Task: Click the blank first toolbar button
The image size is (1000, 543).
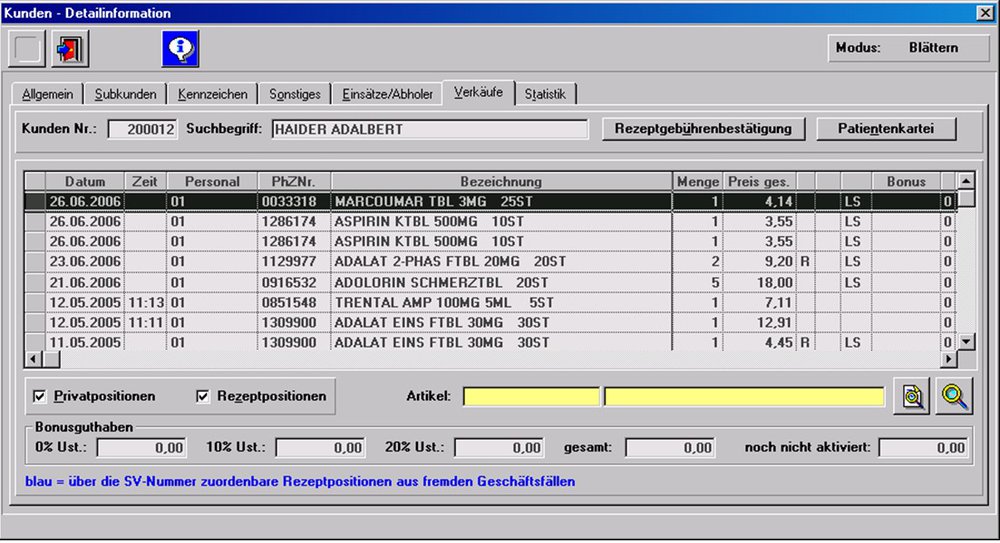Action: (27, 49)
